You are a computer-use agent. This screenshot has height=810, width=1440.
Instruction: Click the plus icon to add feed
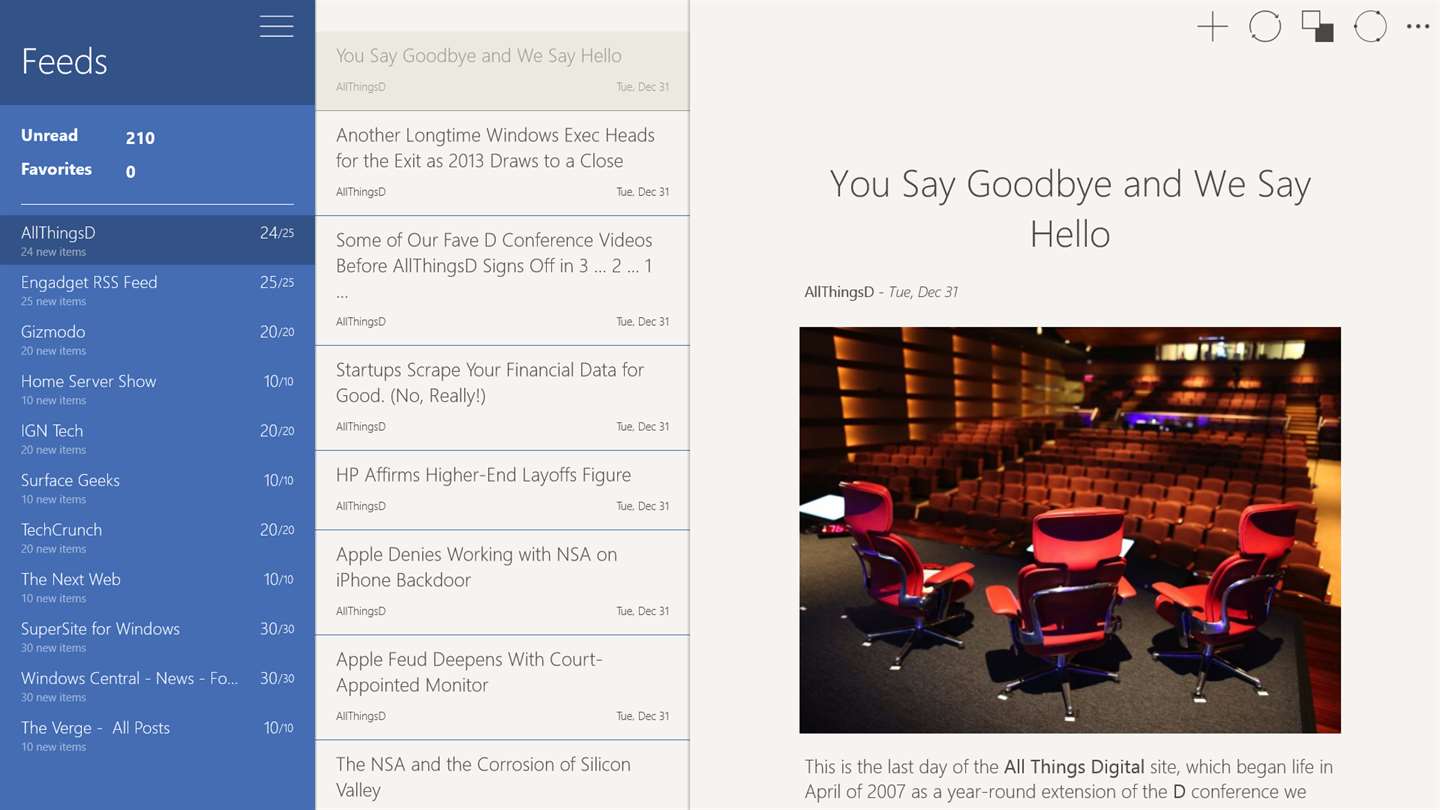tap(1212, 27)
